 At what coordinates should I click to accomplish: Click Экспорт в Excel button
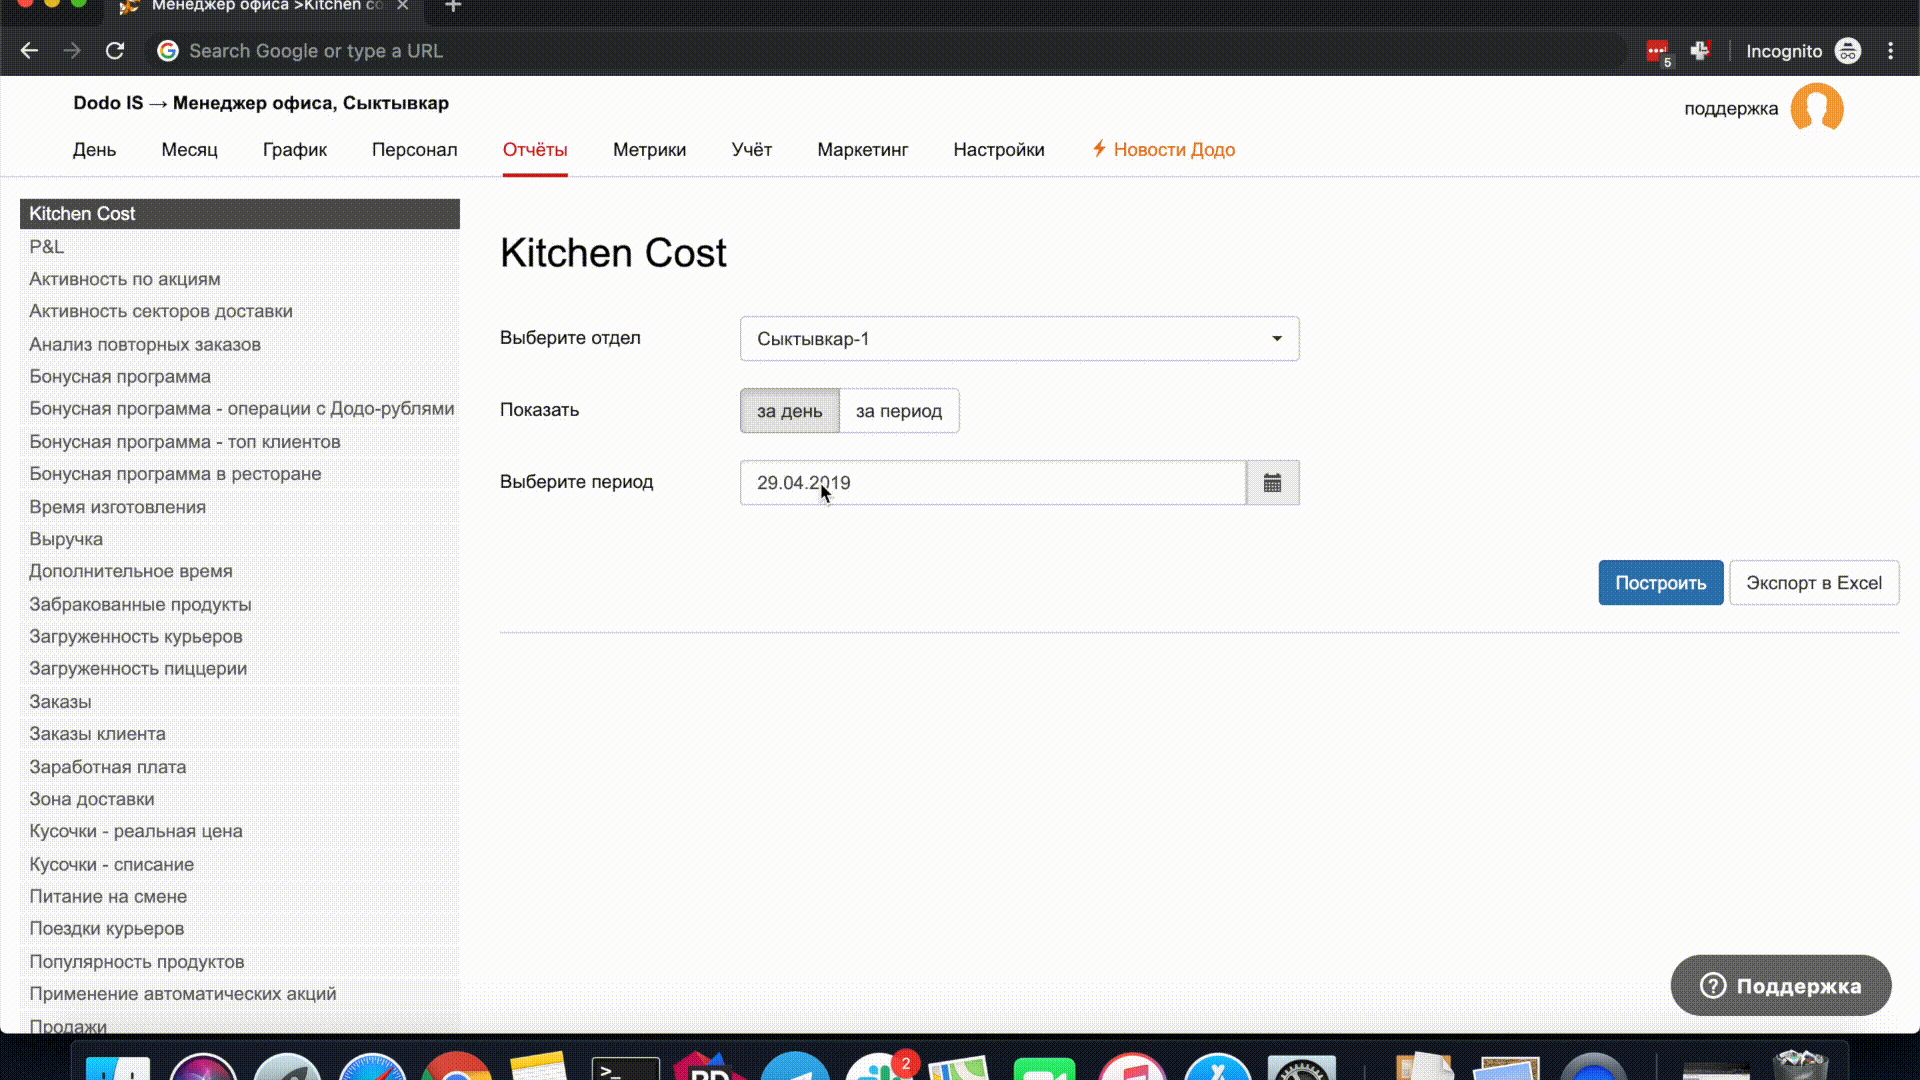1813,582
